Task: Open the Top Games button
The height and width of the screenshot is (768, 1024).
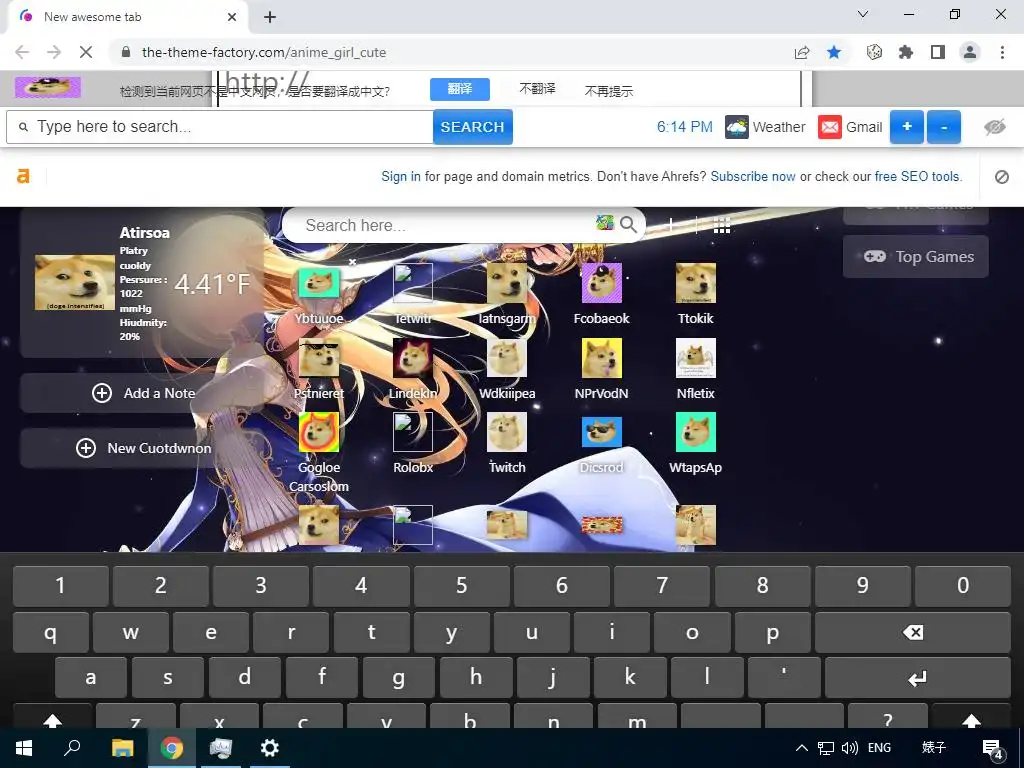Action: 916,257
